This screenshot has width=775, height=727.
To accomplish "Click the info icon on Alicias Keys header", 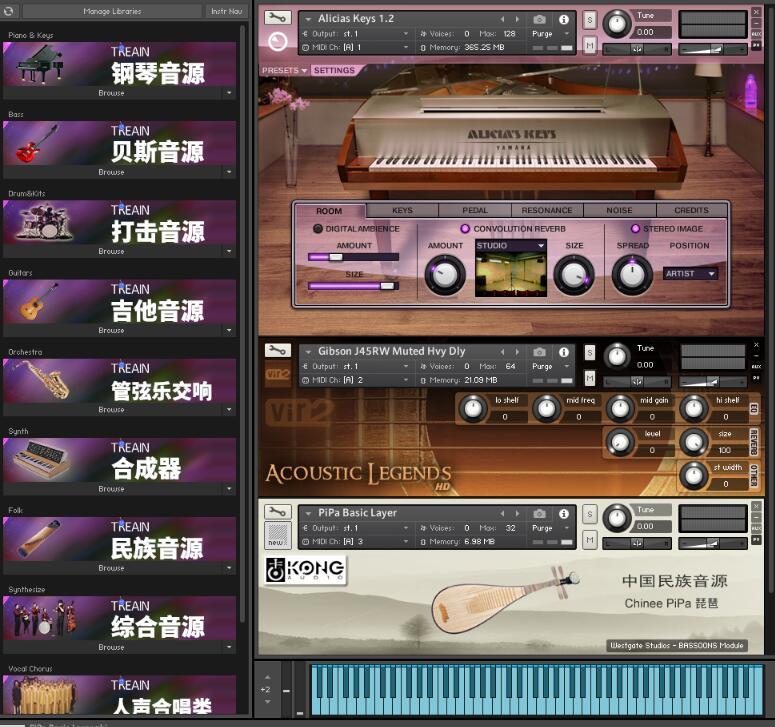I will click(564, 19).
